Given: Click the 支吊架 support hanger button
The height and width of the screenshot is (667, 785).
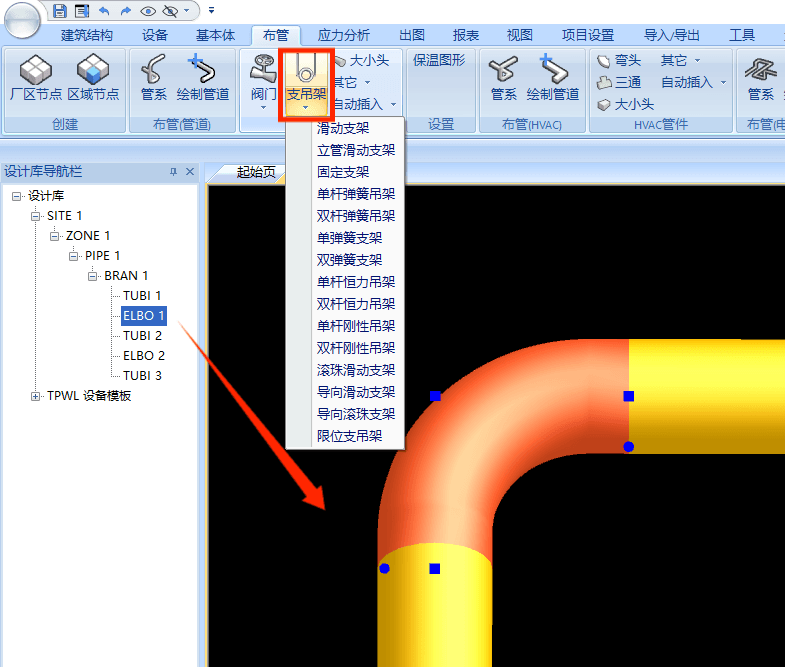Looking at the screenshot, I should 306,80.
